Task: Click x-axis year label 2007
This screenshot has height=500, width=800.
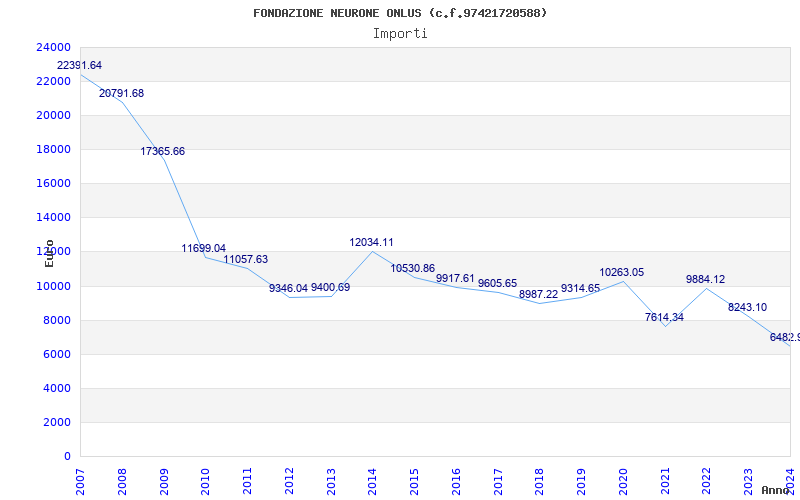Action: (x=80, y=481)
